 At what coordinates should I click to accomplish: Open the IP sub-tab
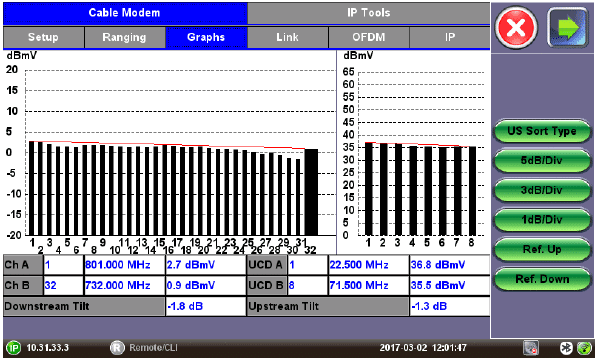coord(450,37)
